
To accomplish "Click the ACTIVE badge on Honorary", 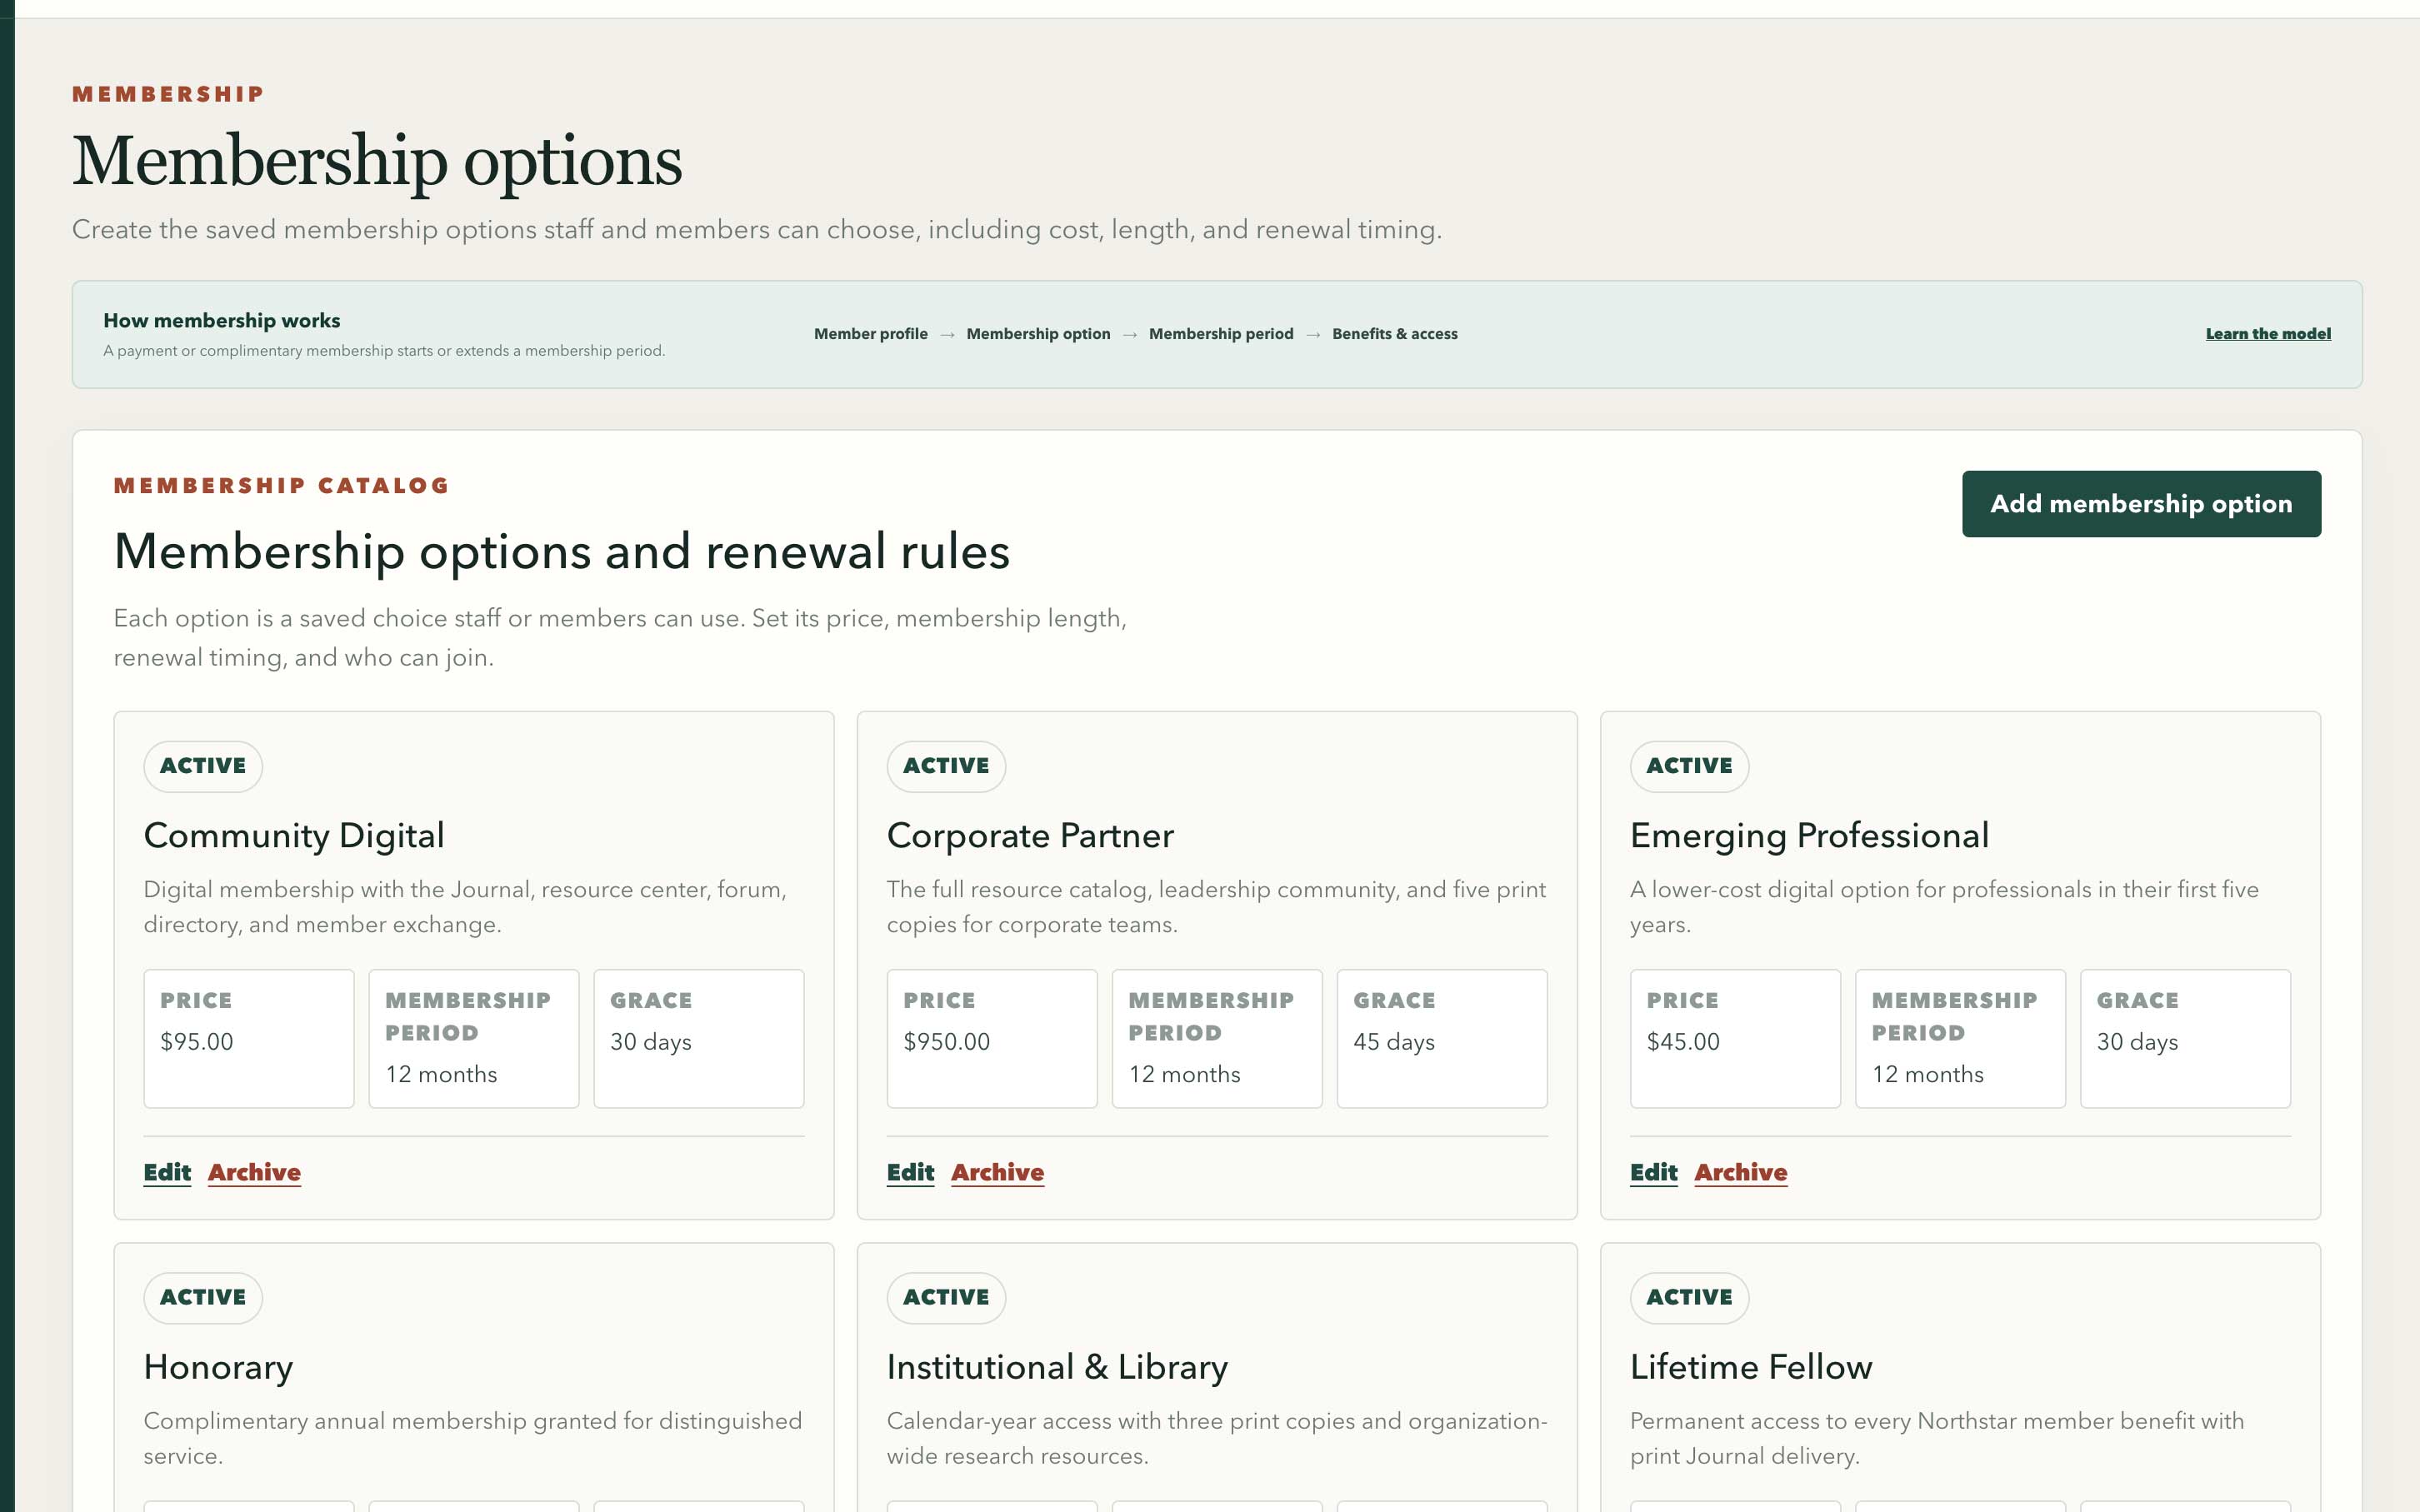I will click(x=203, y=1298).
